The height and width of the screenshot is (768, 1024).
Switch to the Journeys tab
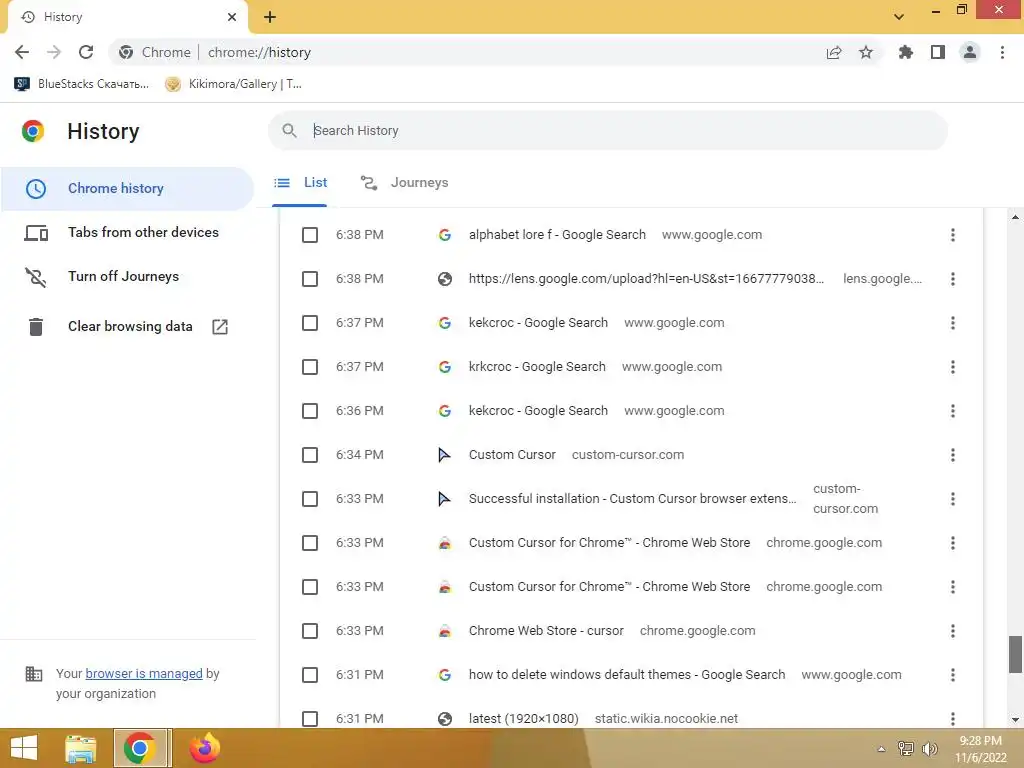click(405, 183)
